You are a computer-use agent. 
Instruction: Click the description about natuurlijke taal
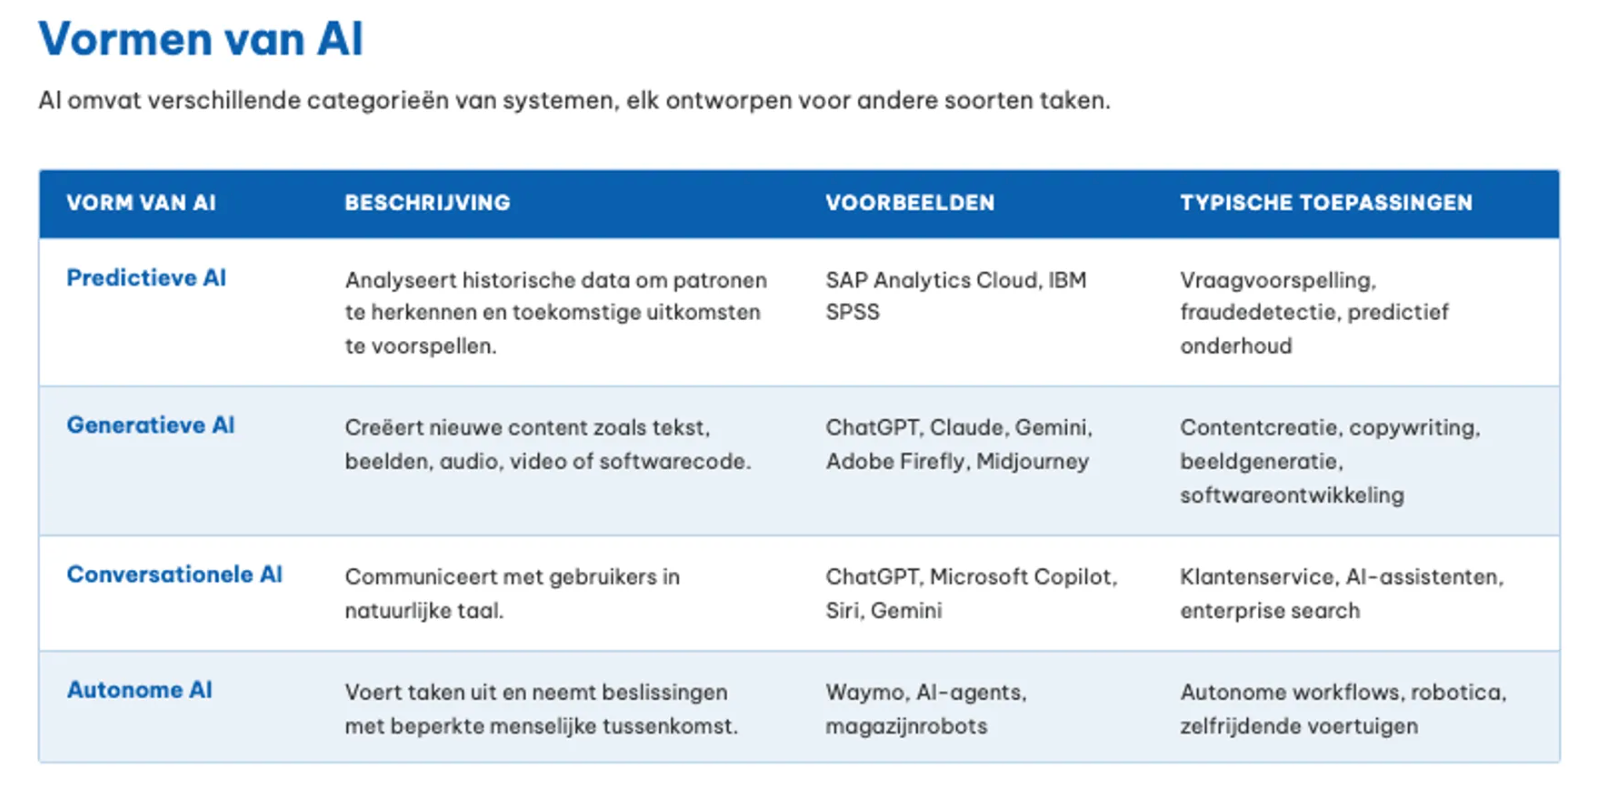(512, 594)
